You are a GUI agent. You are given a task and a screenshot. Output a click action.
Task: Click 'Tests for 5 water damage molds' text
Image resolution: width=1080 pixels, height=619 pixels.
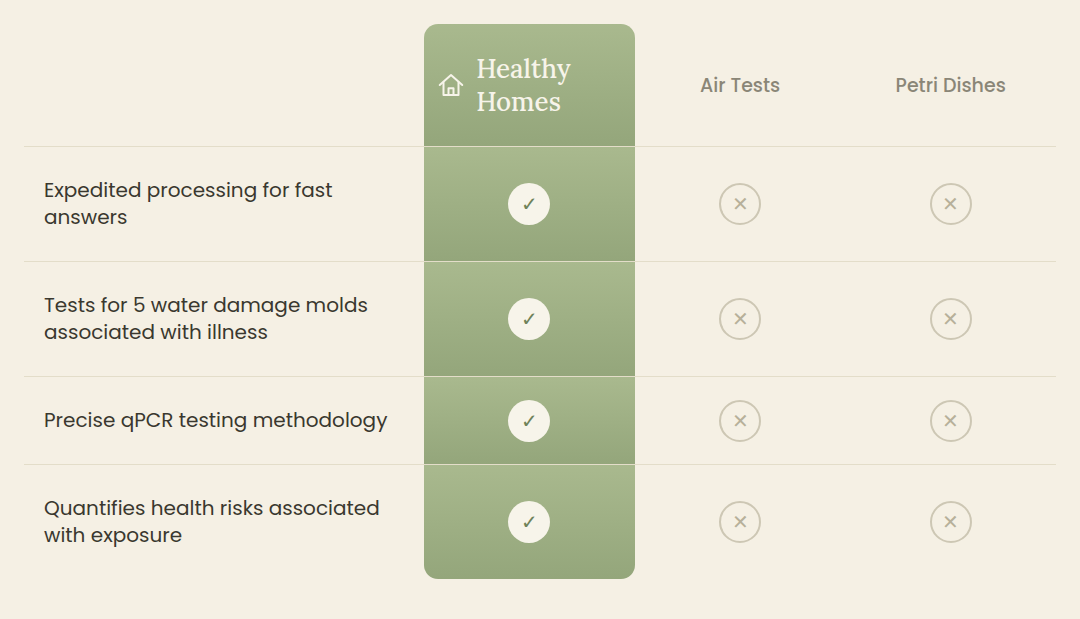click(206, 318)
